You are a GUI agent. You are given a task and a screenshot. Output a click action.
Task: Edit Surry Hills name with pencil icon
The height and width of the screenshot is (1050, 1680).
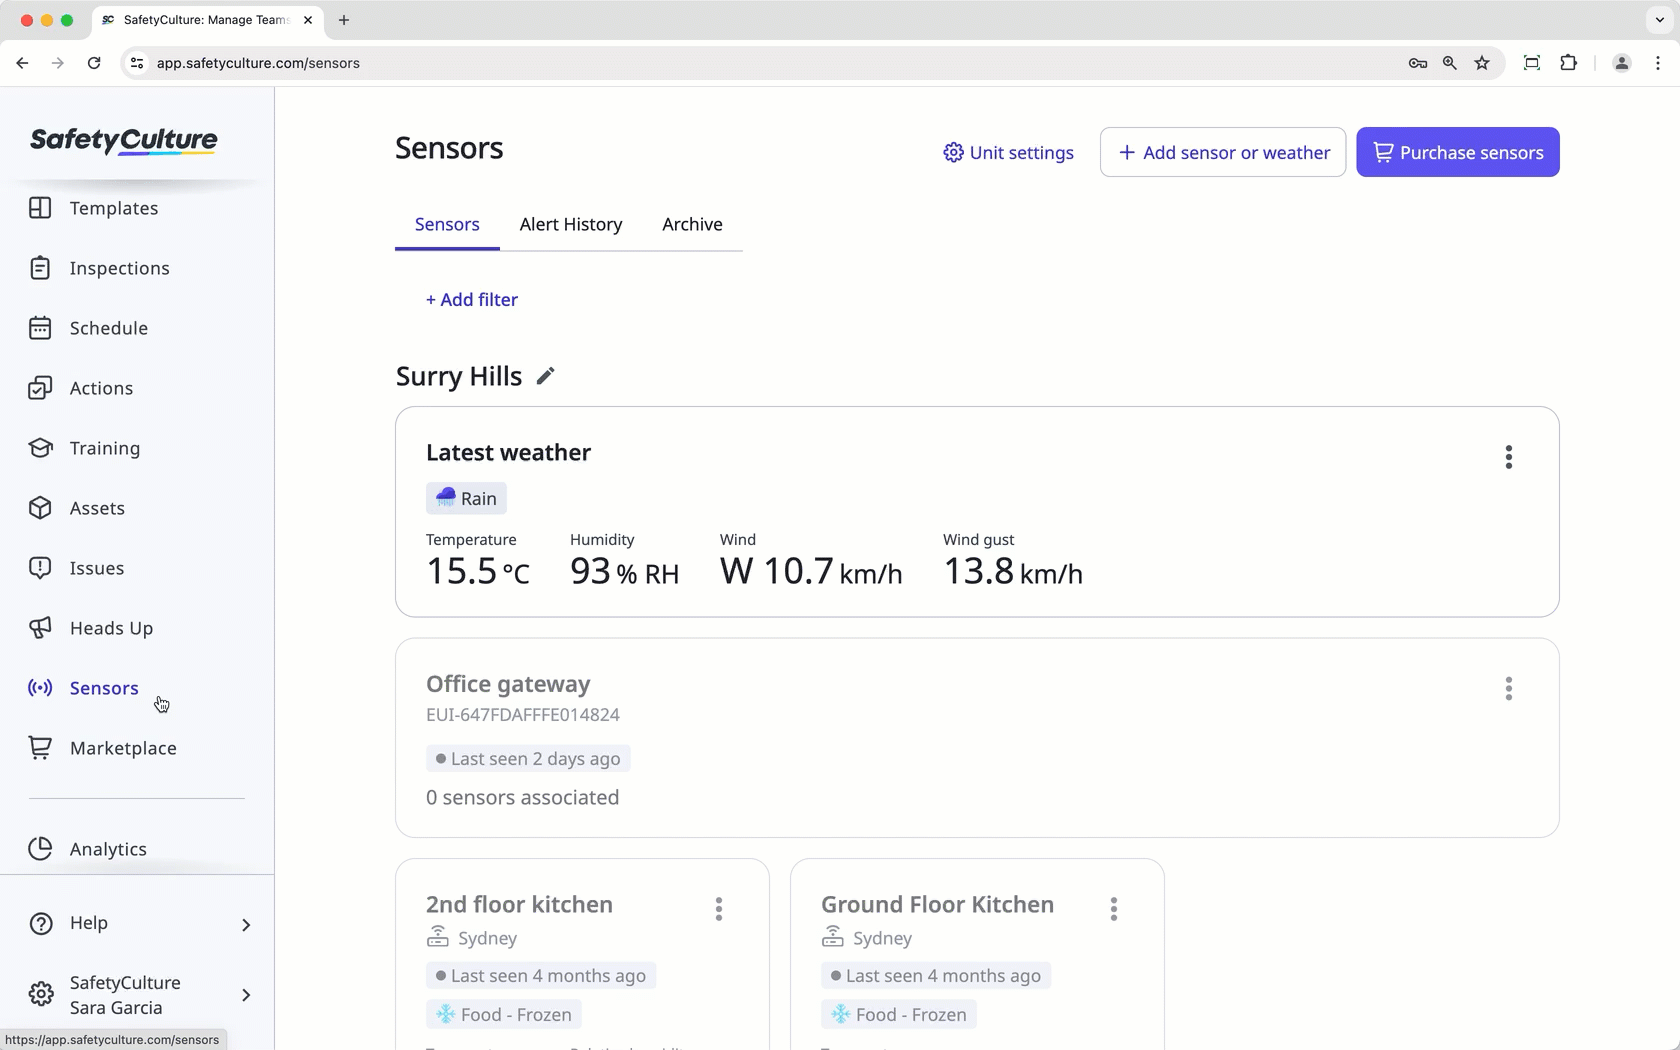coord(545,376)
